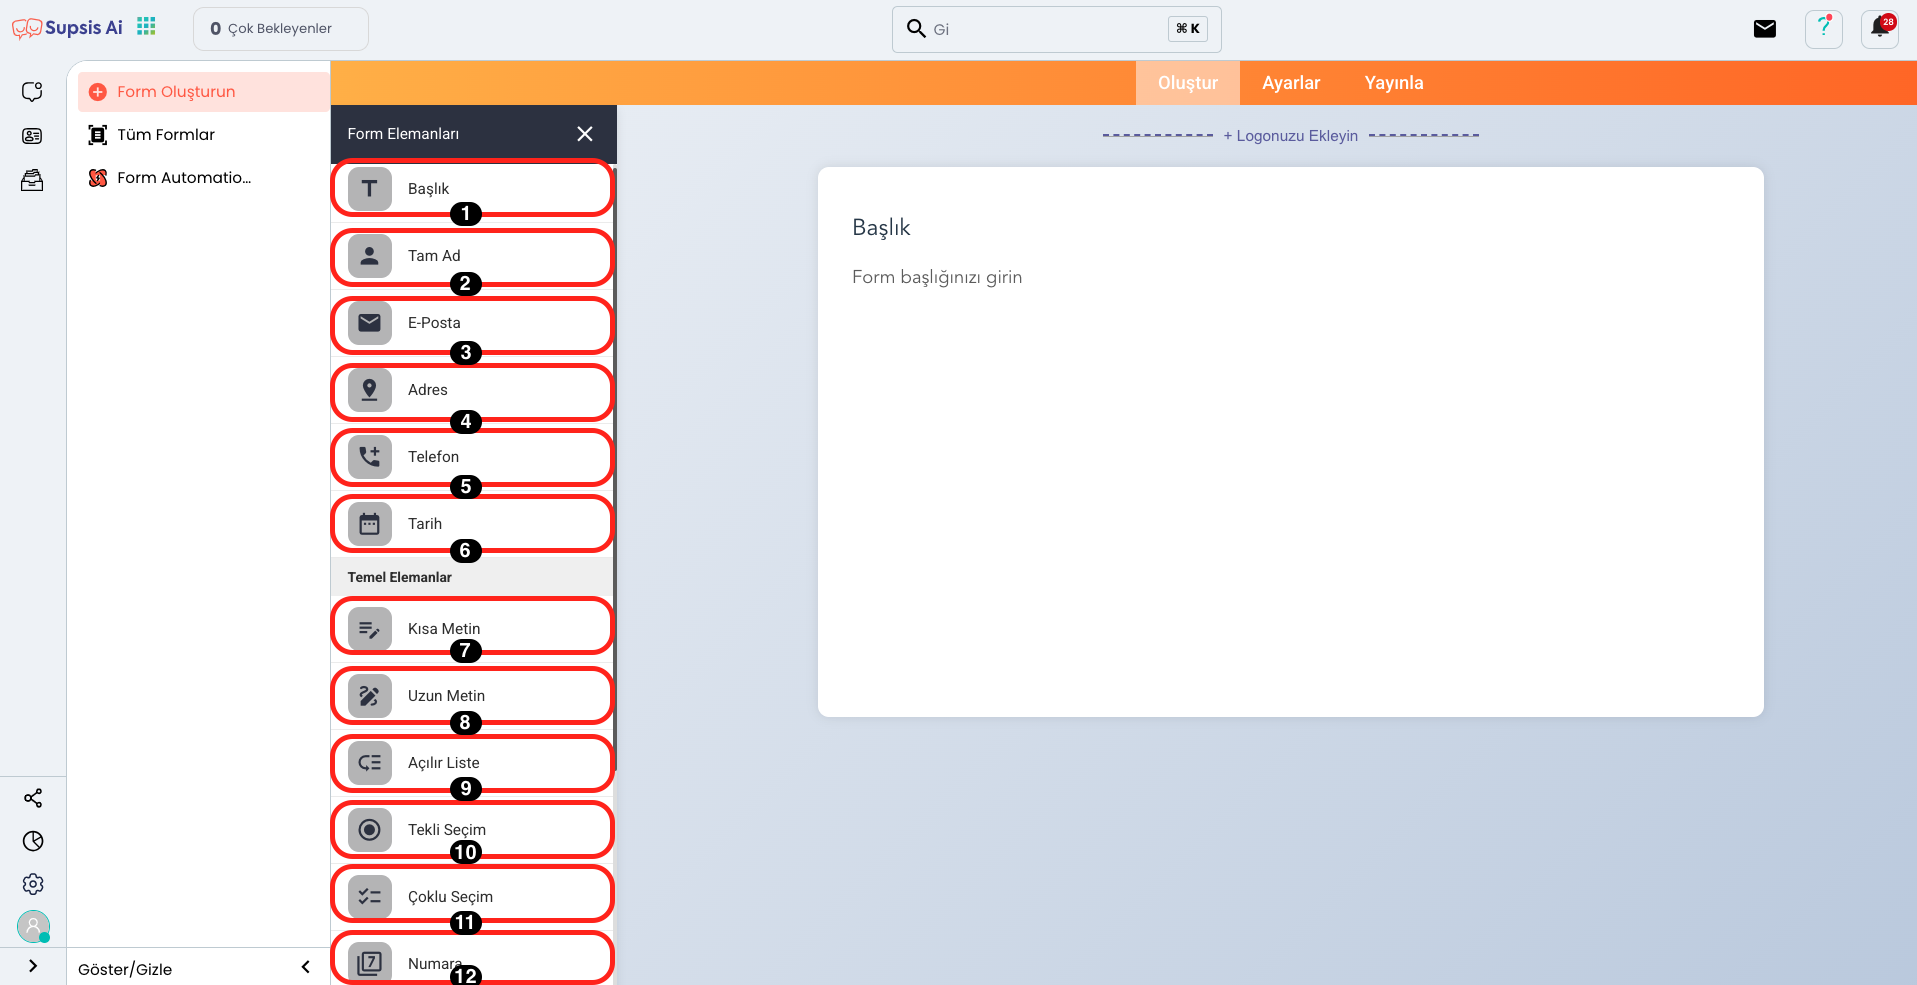
Task: Add the Tam Ad form element
Action: [x=472, y=256]
